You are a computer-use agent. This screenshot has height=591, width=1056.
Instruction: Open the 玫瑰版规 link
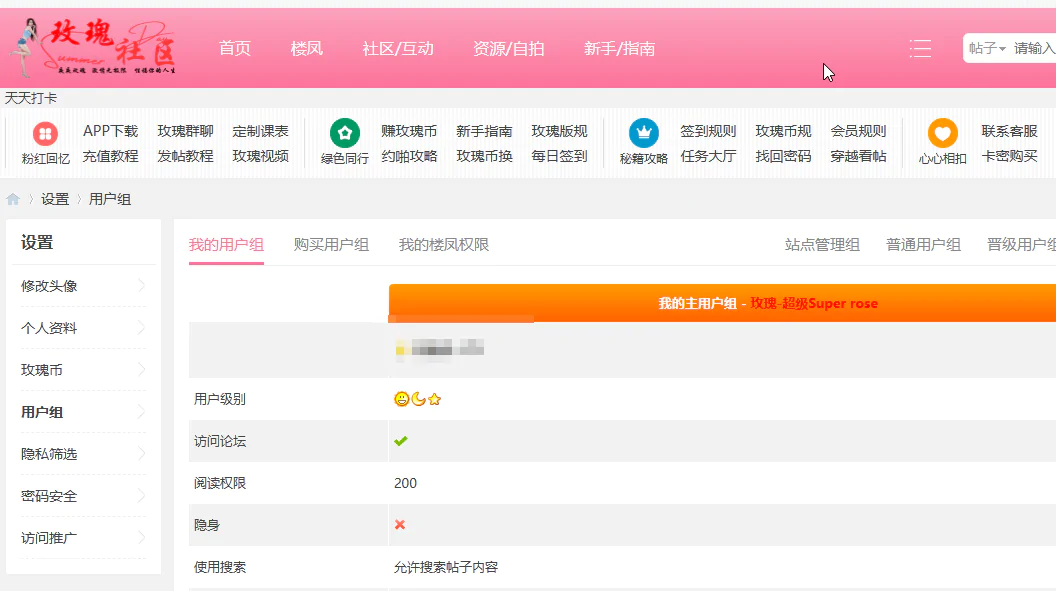[x=559, y=131]
